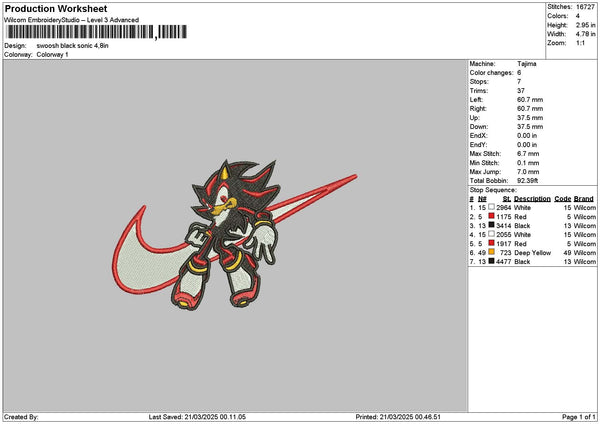The width and height of the screenshot is (600, 424).
Task: Click the barcode under the worksheet title
Action: 97,32
